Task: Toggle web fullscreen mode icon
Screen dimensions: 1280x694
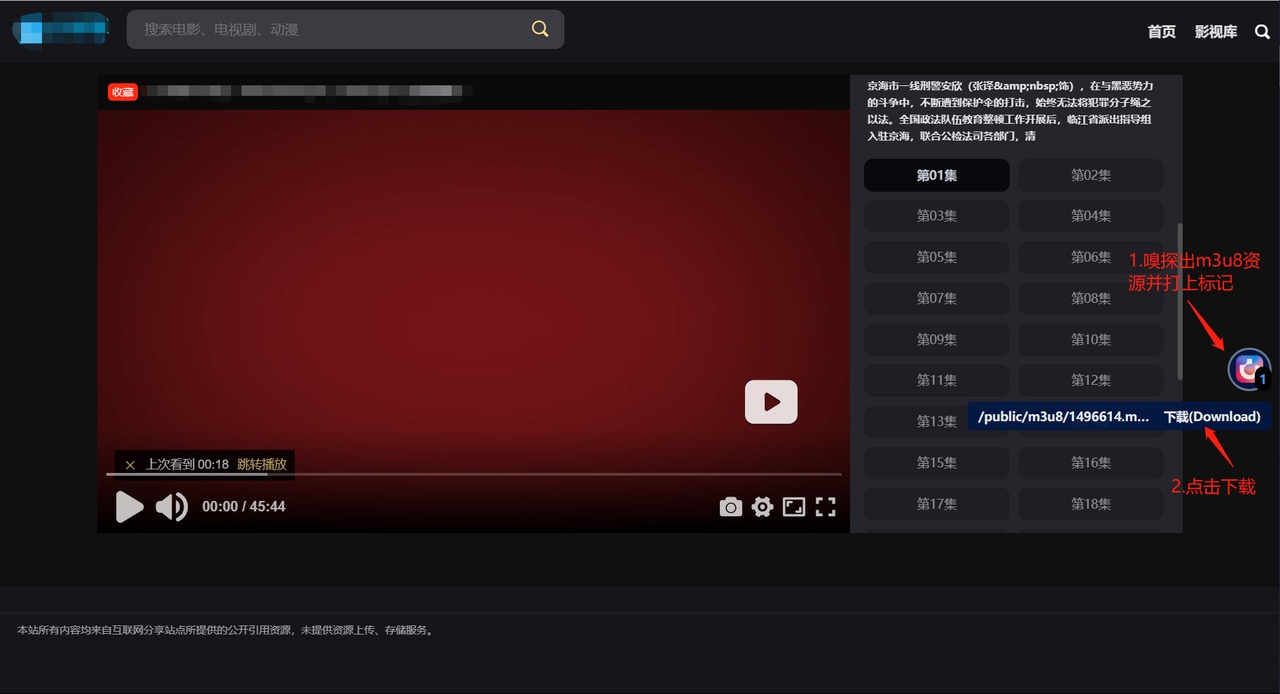Action: (794, 507)
